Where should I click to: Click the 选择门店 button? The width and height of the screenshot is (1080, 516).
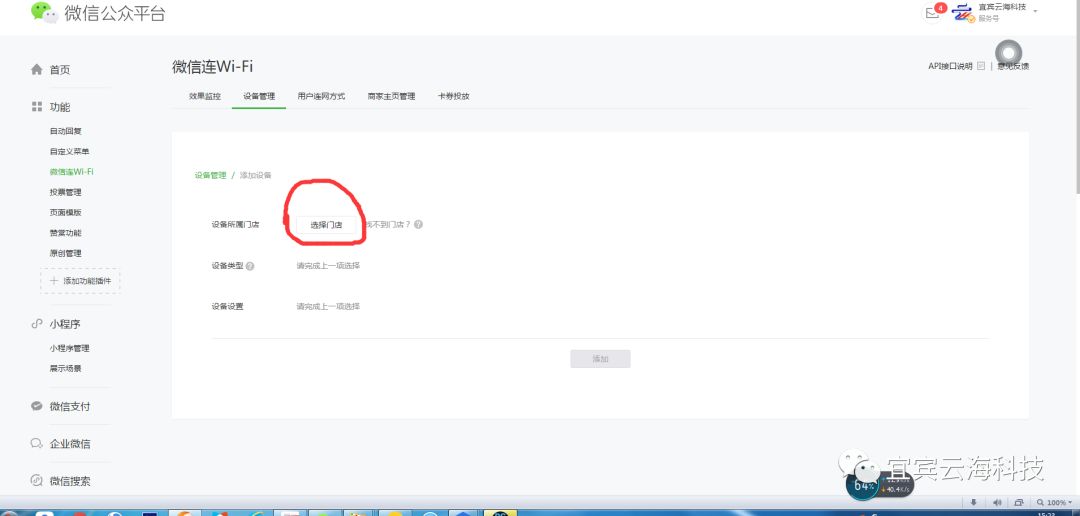(x=326, y=225)
